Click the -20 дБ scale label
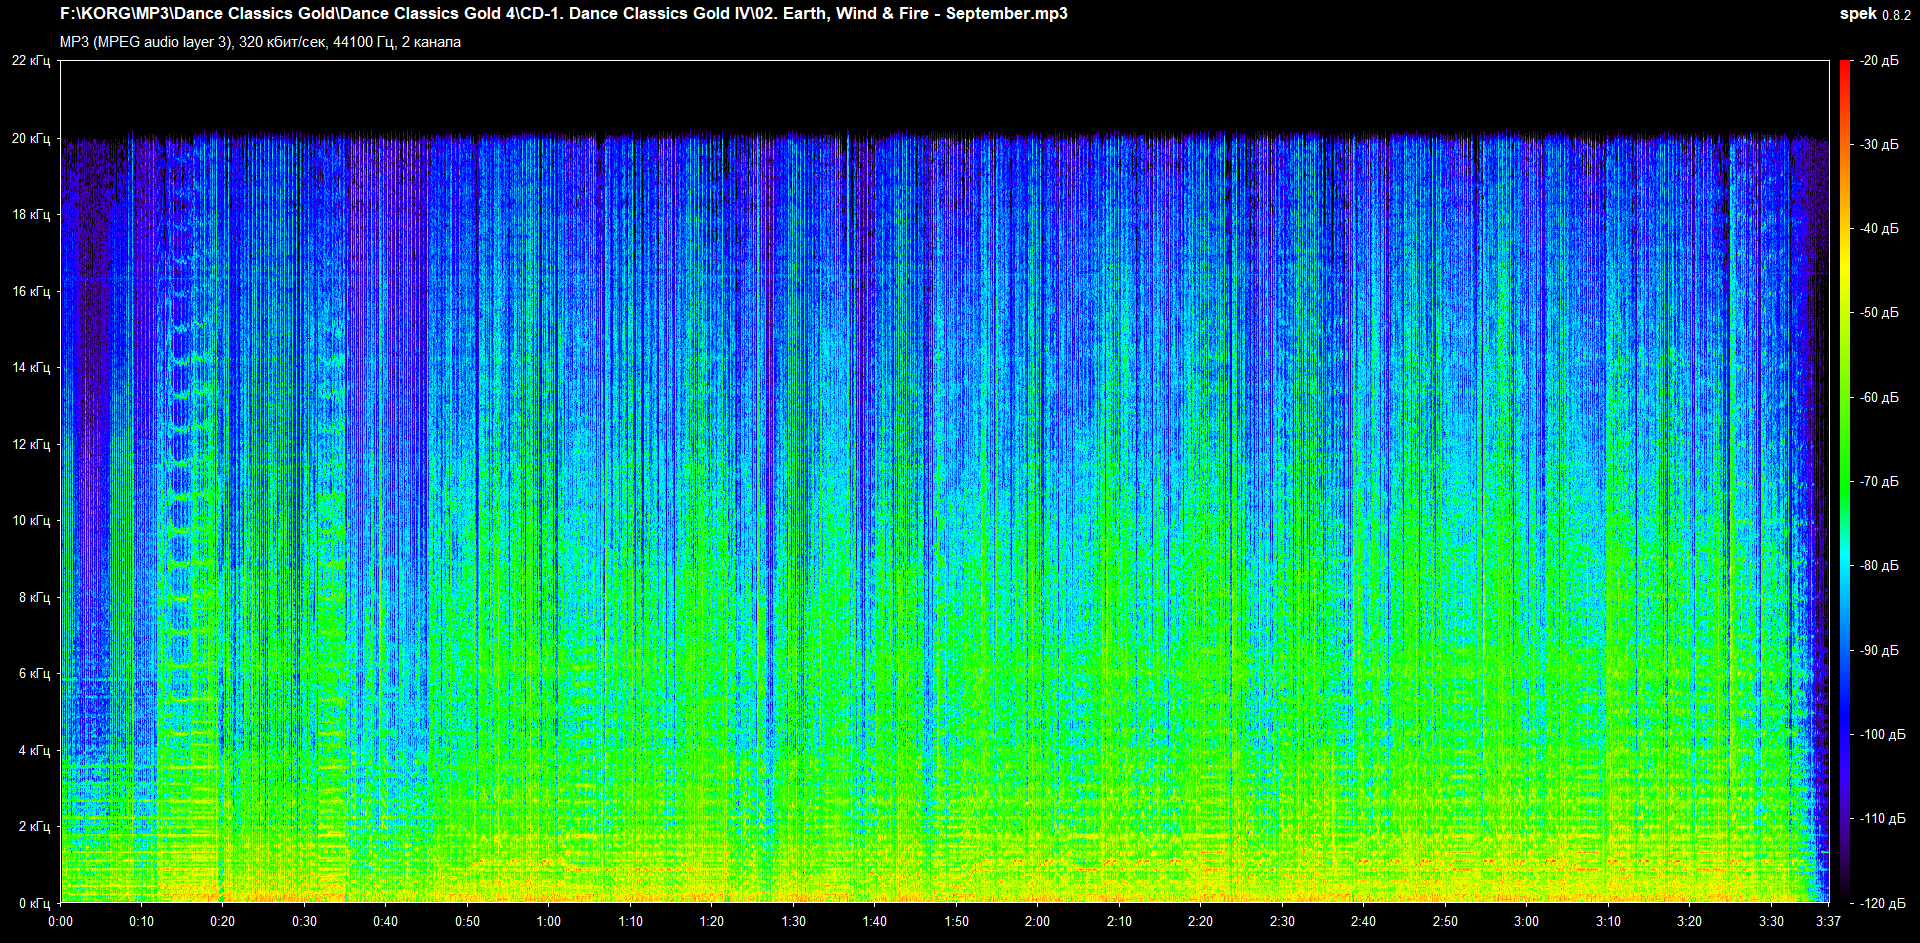The height and width of the screenshot is (943, 1920). click(1879, 61)
